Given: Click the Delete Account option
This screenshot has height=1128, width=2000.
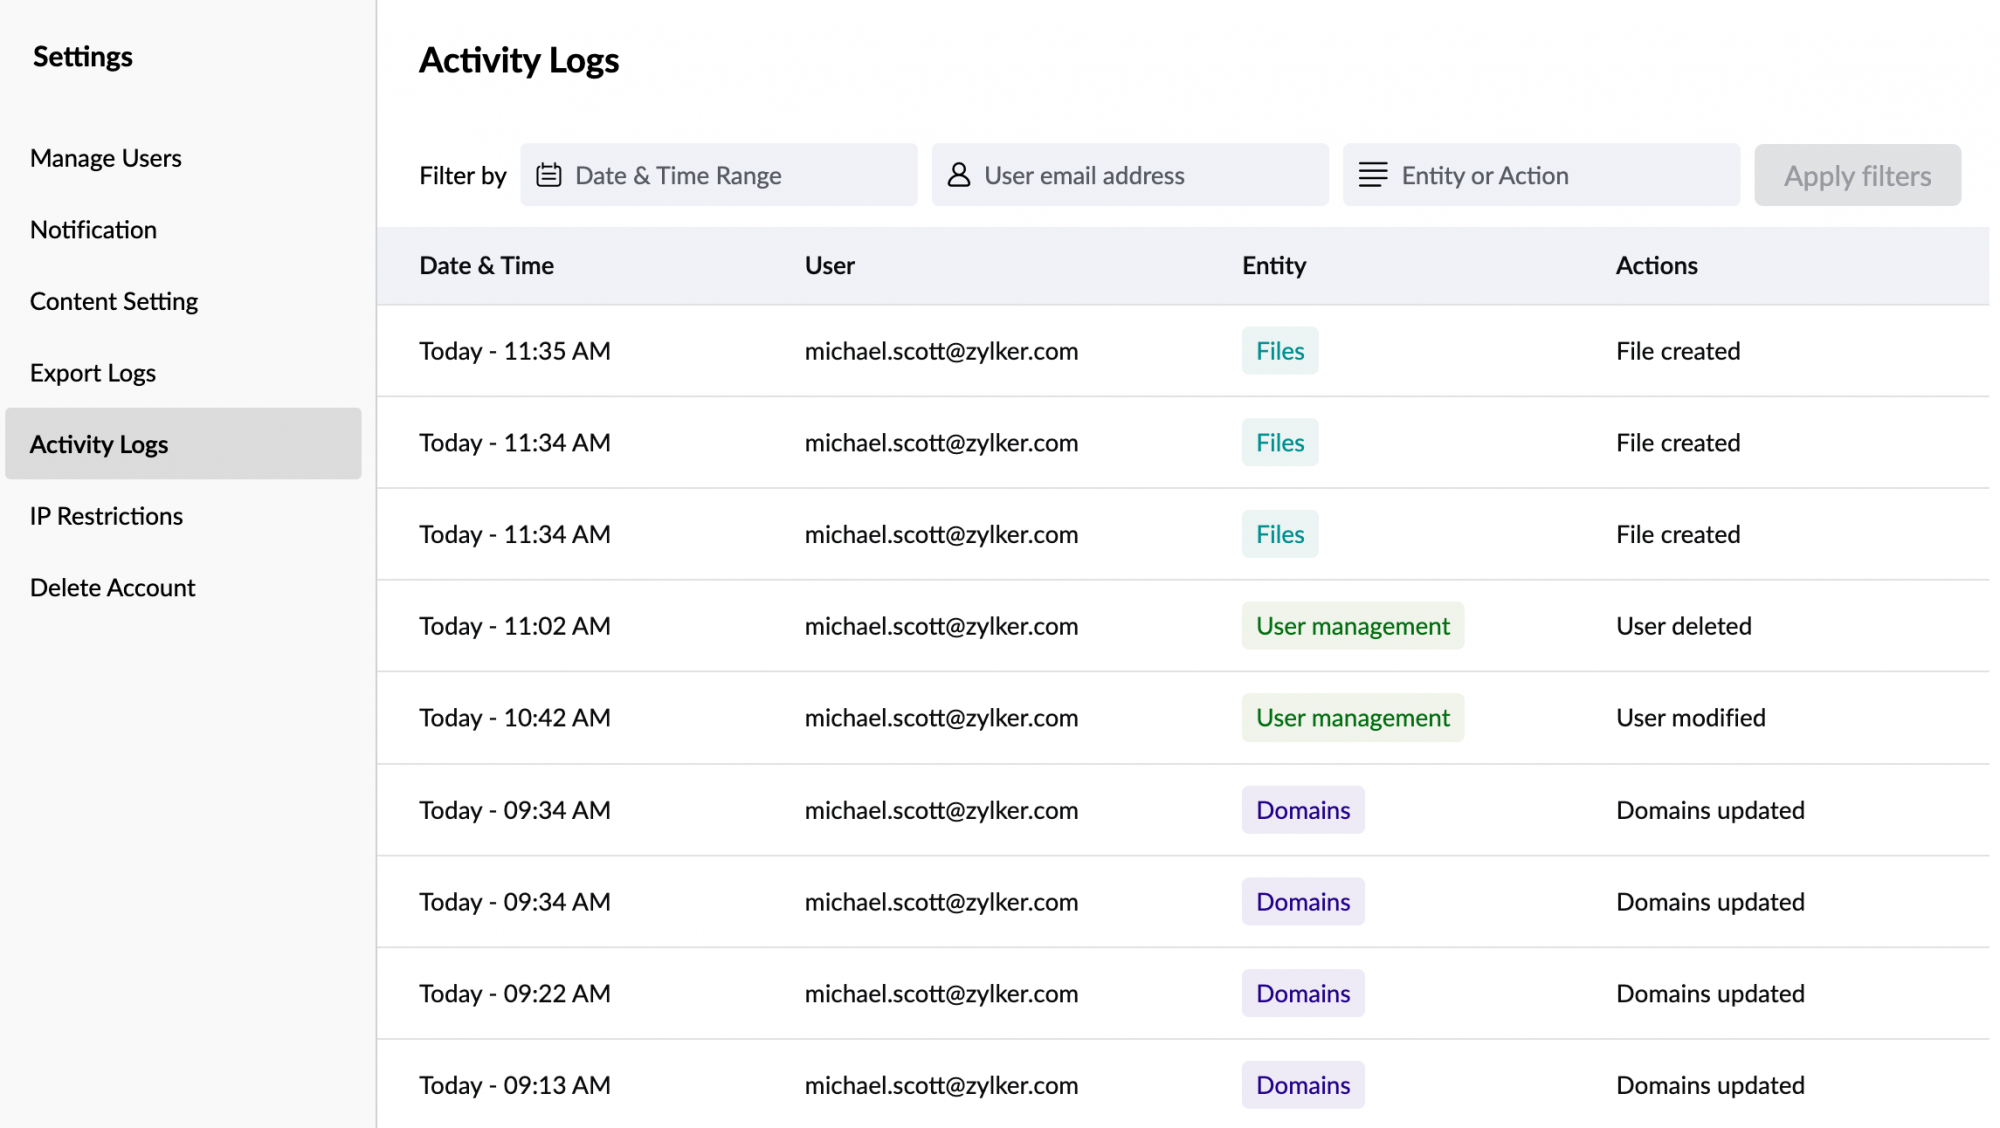Looking at the screenshot, I should pyautogui.click(x=113, y=587).
